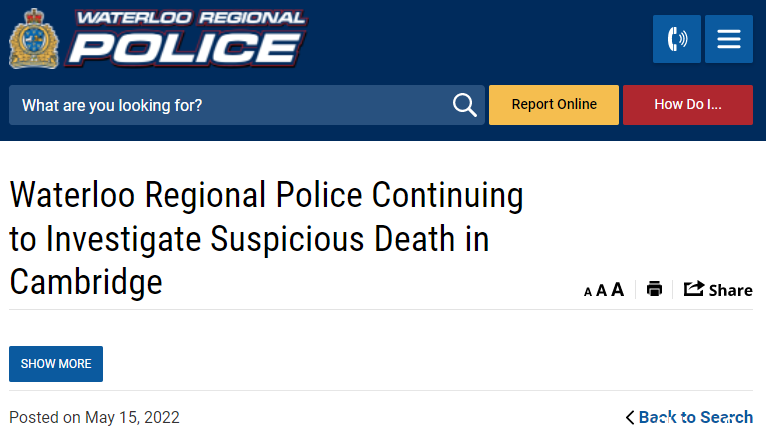The height and width of the screenshot is (439, 766).
Task: Select the medium text size A
Action: coord(601,291)
